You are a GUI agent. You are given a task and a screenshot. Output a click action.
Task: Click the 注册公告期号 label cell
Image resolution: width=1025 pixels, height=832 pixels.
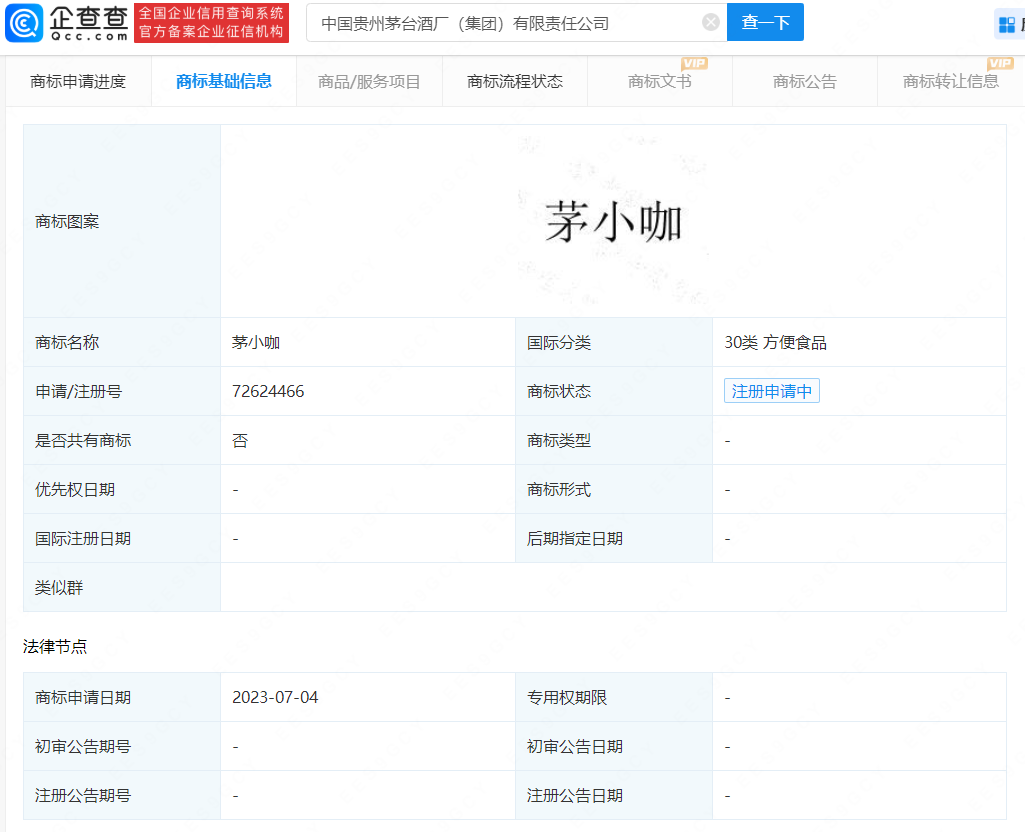[x=122, y=795]
